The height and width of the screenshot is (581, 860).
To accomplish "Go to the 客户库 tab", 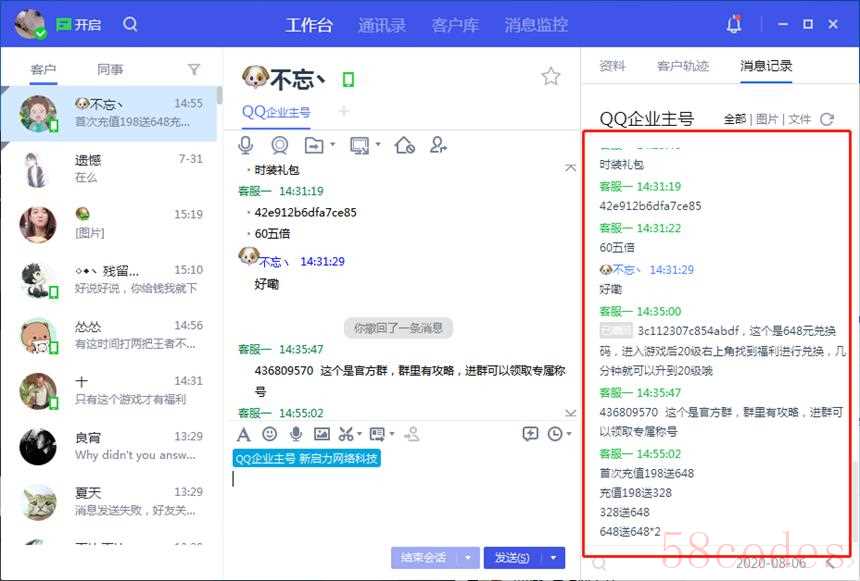I will point(455,25).
